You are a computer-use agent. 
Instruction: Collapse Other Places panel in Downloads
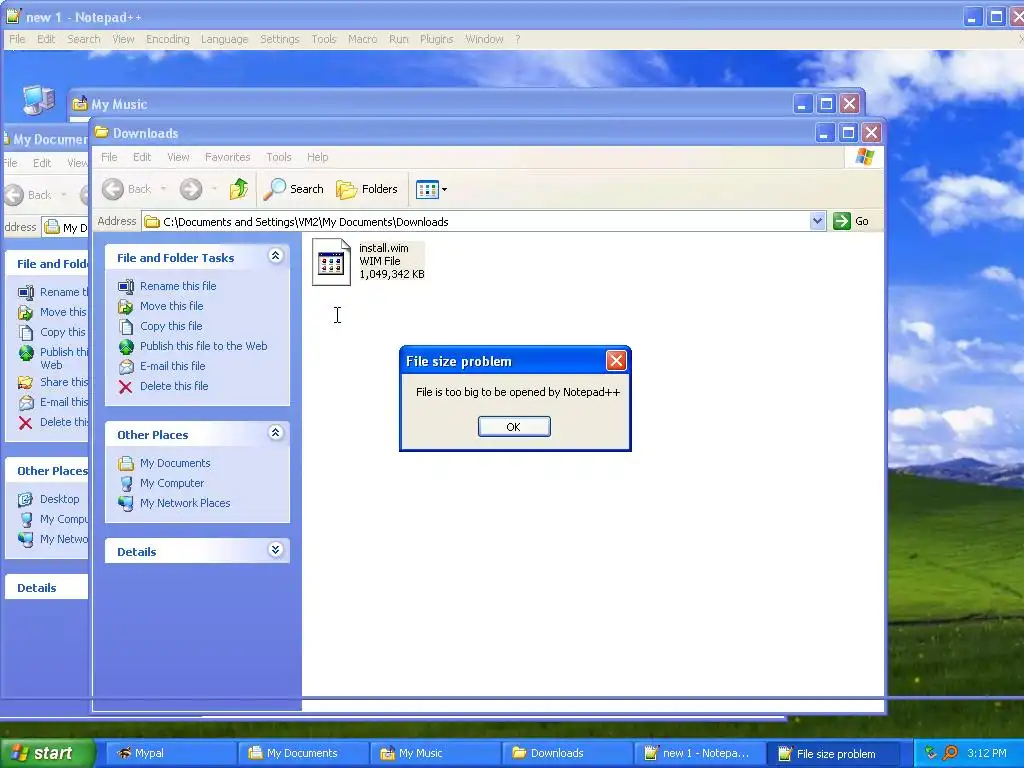[276, 433]
